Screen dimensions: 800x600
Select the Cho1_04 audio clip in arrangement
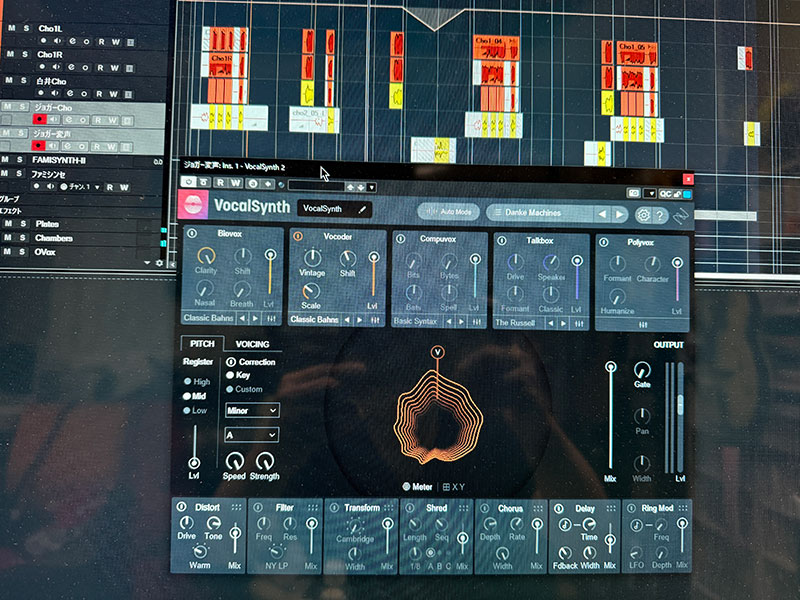[x=496, y=47]
